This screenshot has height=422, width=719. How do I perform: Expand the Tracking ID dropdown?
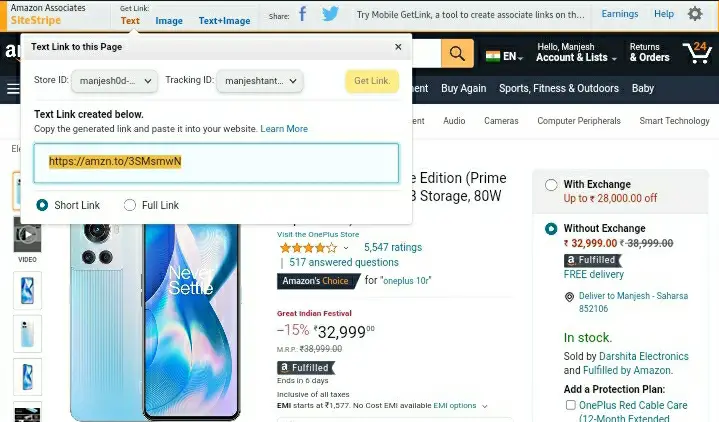pyautogui.click(x=260, y=81)
